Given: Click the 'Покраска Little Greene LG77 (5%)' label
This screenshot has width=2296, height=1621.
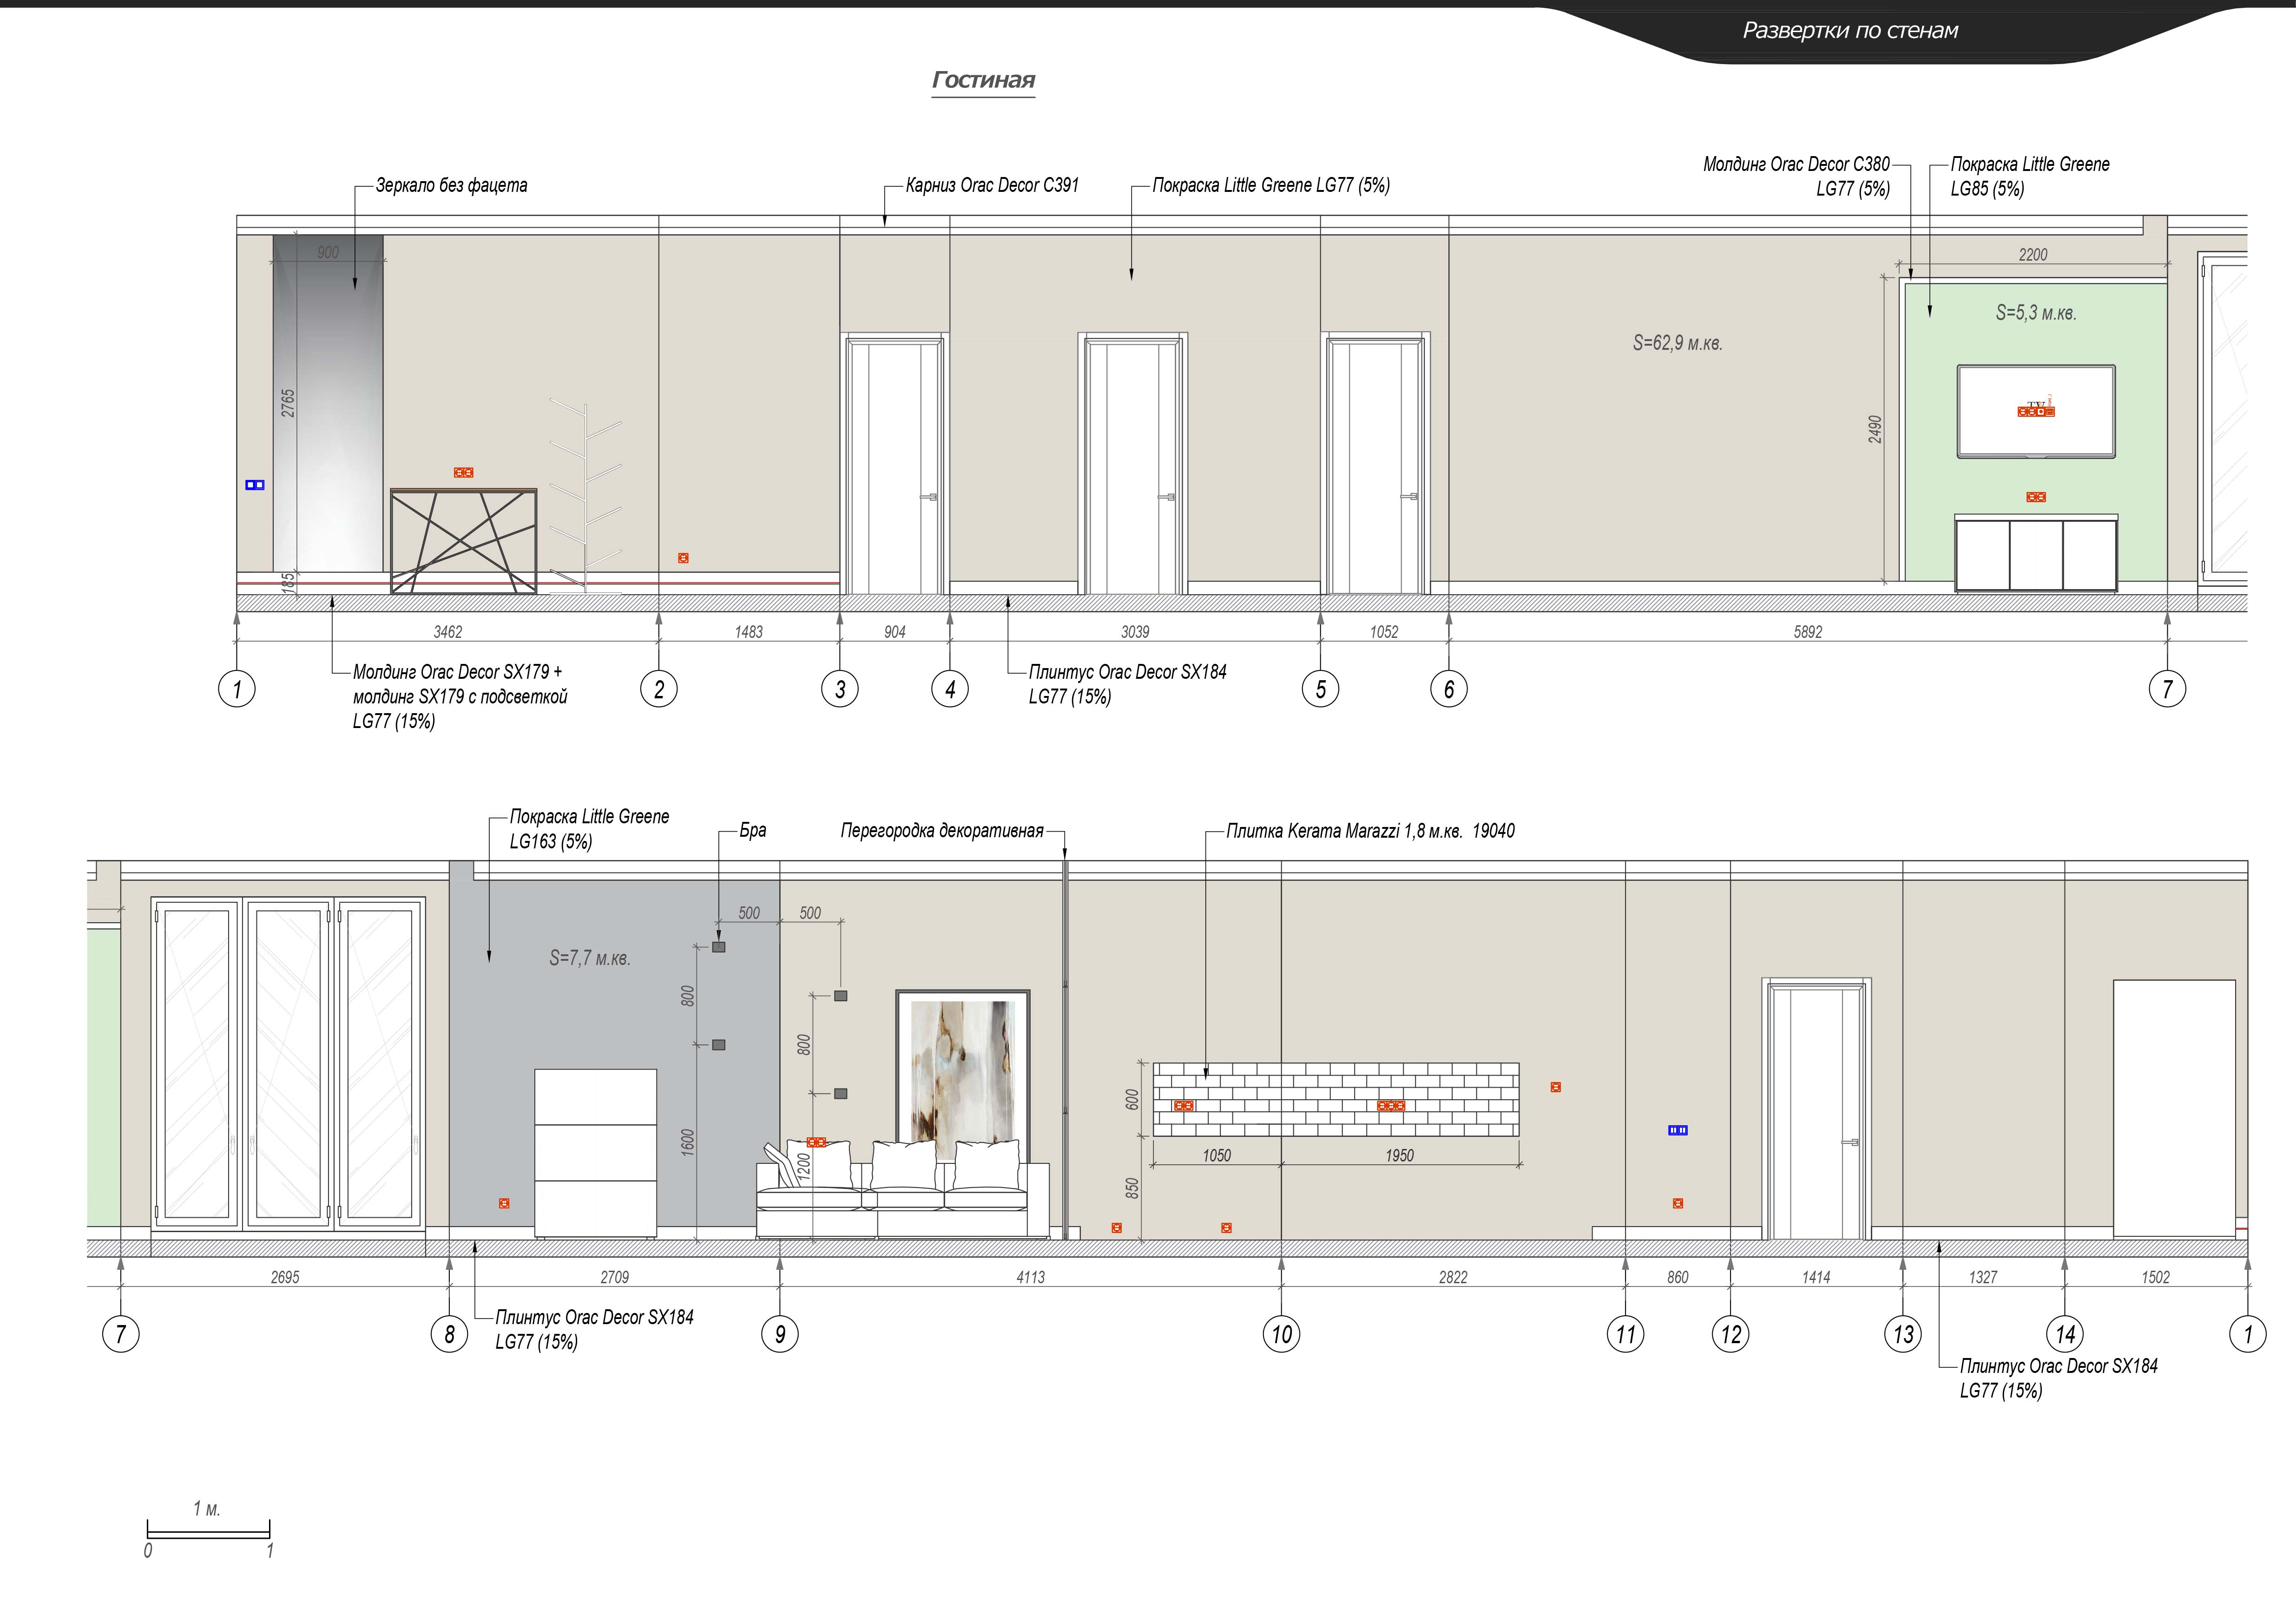Looking at the screenshot, I should pyautogui.click(x=1271, y=185).
